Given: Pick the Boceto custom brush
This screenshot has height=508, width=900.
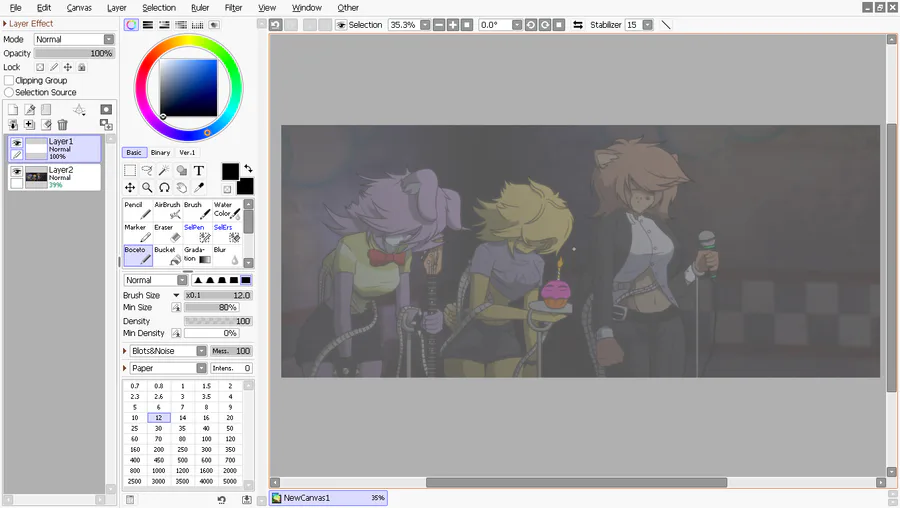Looking at the screenshot, I should pos(138,255).
